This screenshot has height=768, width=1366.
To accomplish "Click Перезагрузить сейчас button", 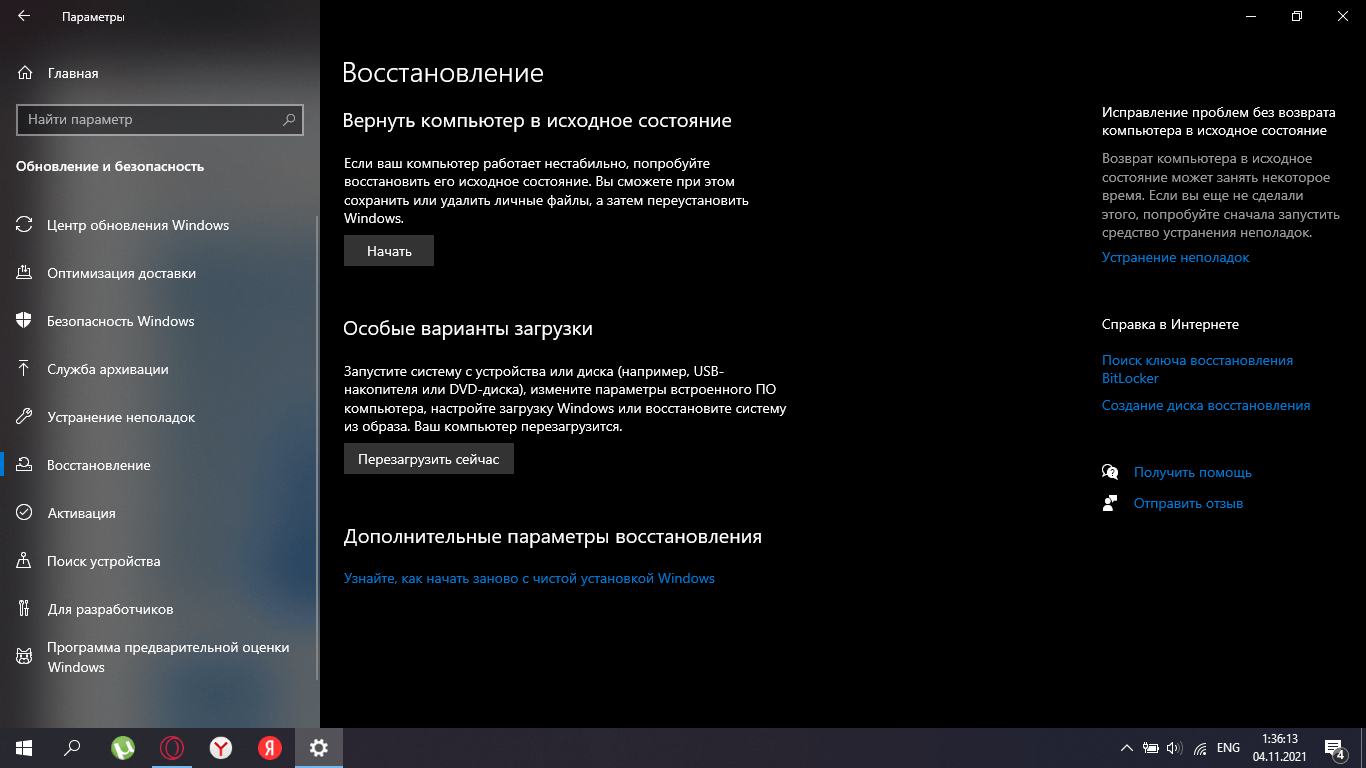I will click(429, 459).
